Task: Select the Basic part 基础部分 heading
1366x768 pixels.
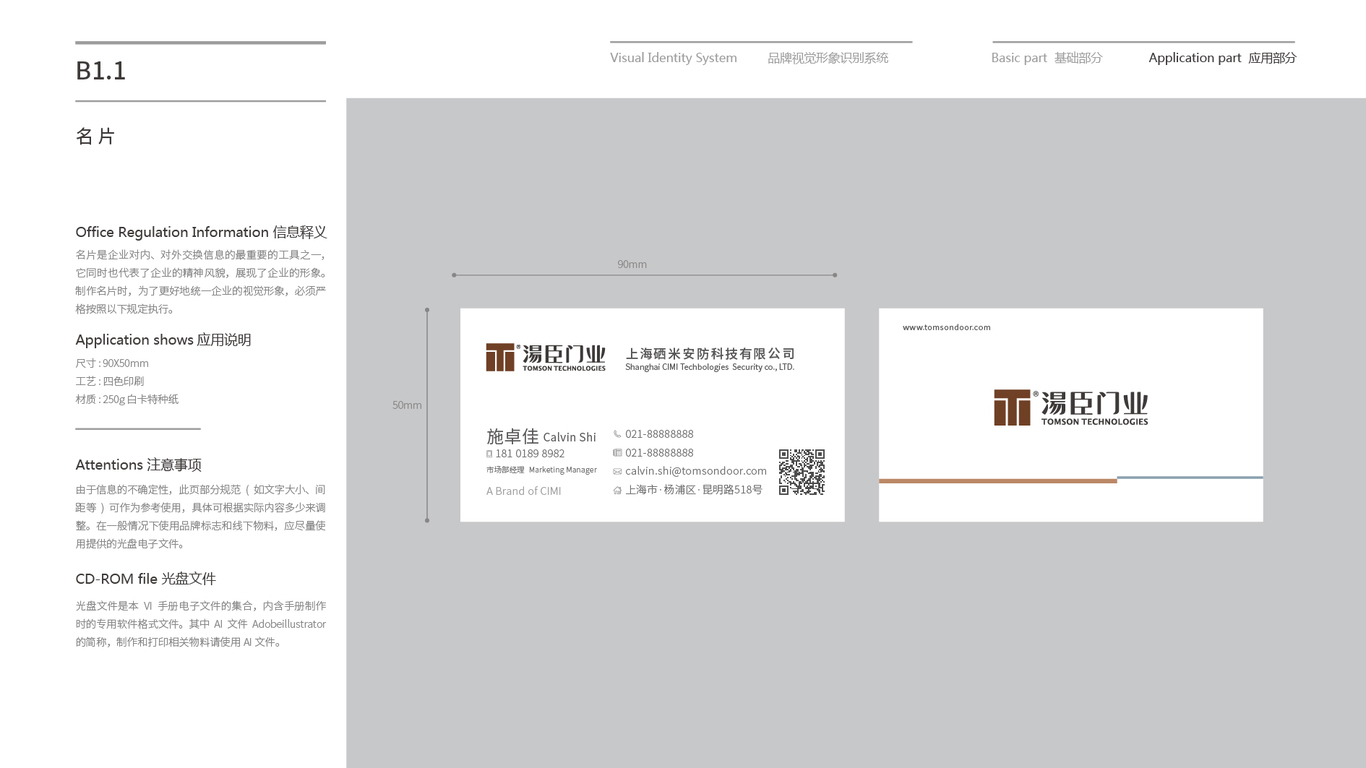Action: tap(1047, 58)
